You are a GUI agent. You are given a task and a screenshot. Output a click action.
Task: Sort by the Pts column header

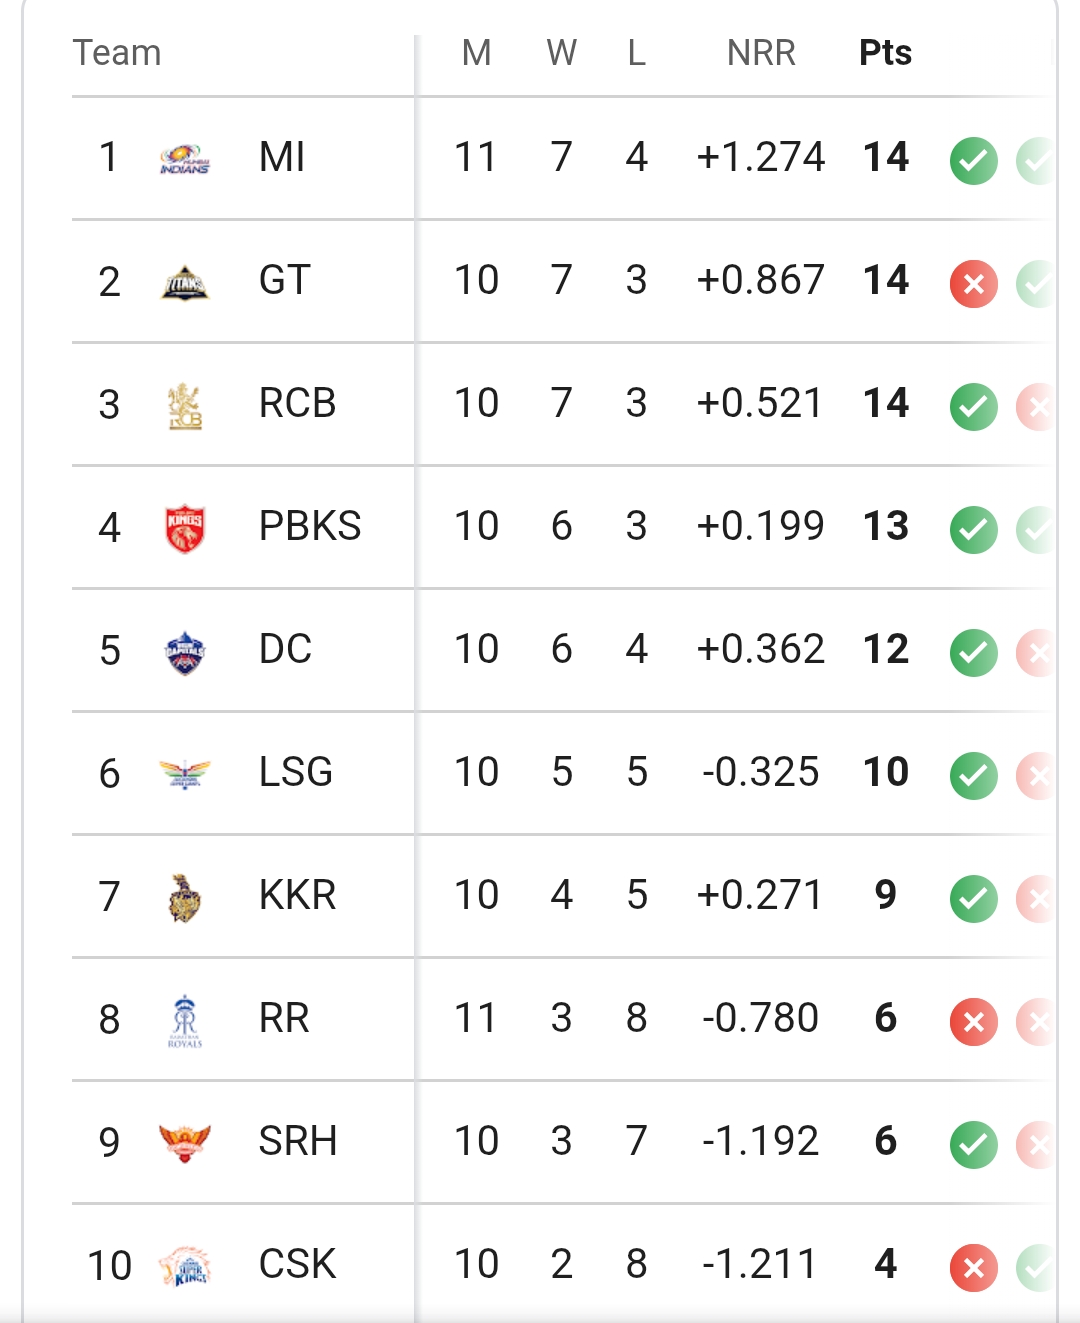886,53
